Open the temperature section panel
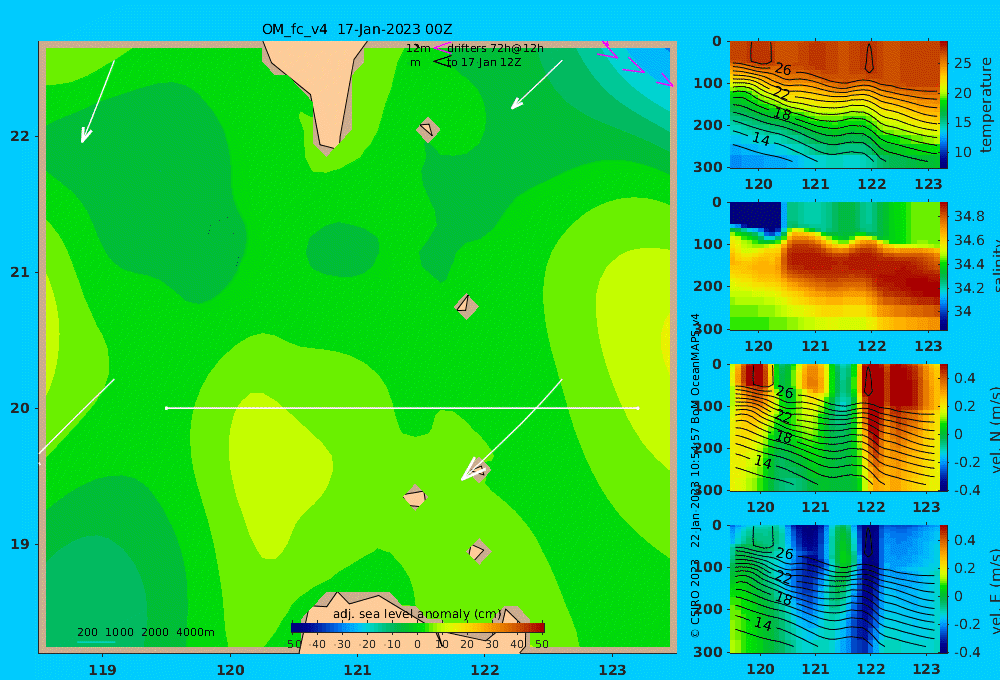 [x=834, y=105]
